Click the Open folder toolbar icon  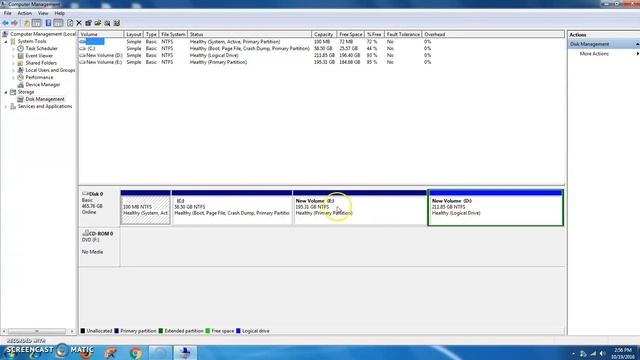98,23
